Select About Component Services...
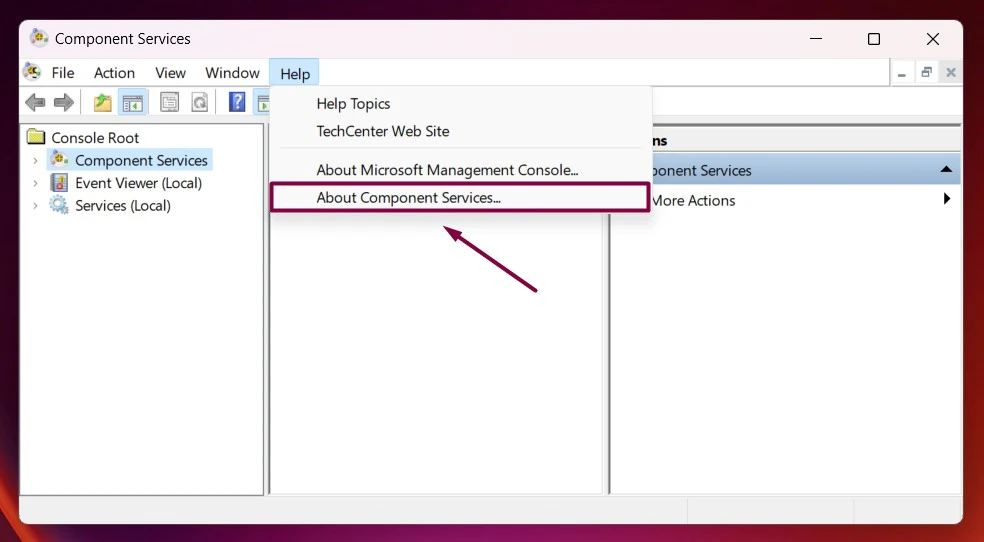The width and height of the screenshot is (984, 542). (460, 198)
